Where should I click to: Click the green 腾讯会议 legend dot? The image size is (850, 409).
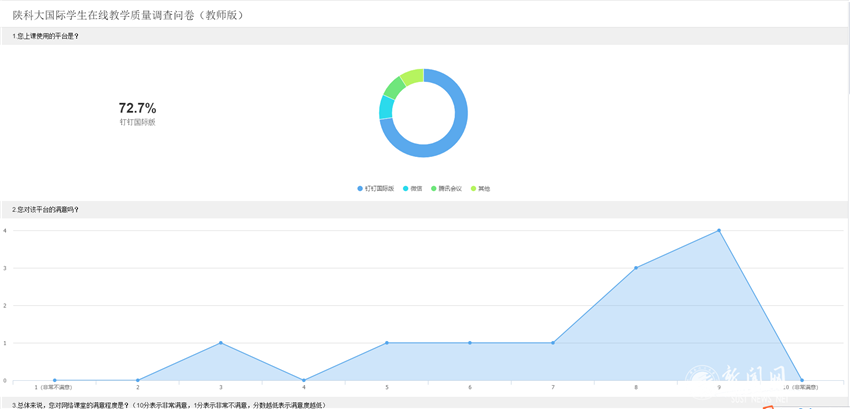[x=433, y=188]
